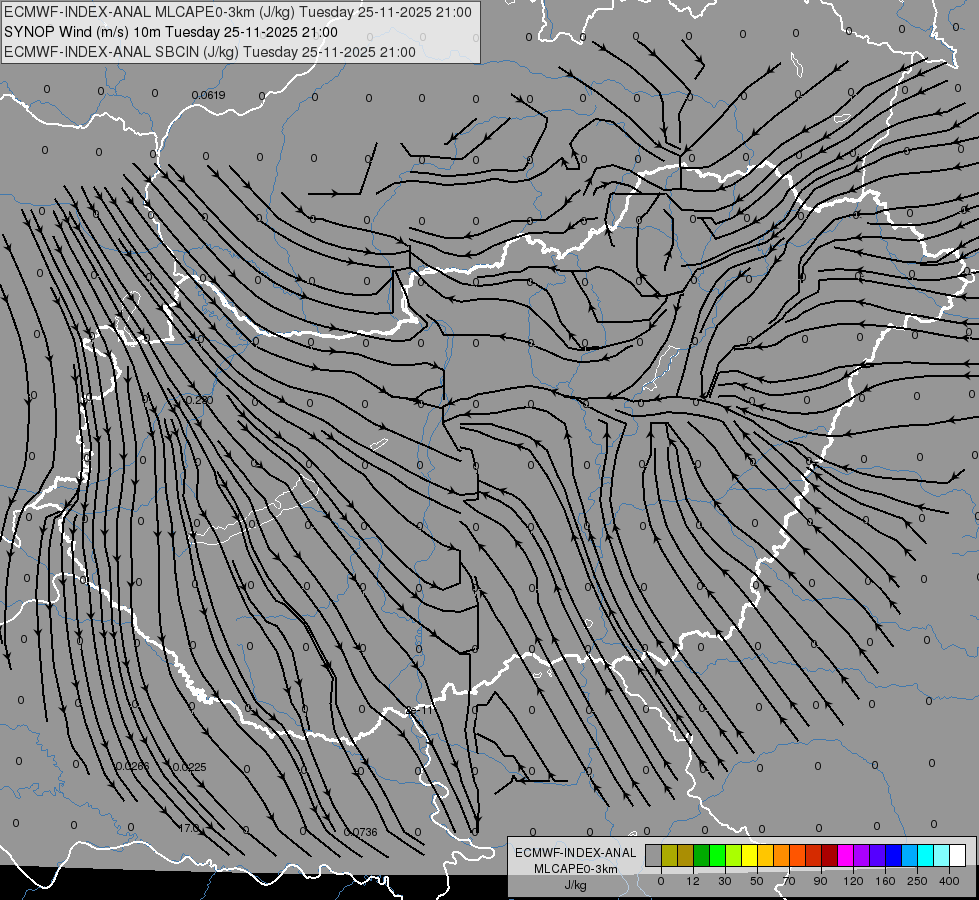Click the legend tick label 90

point(820,881)
